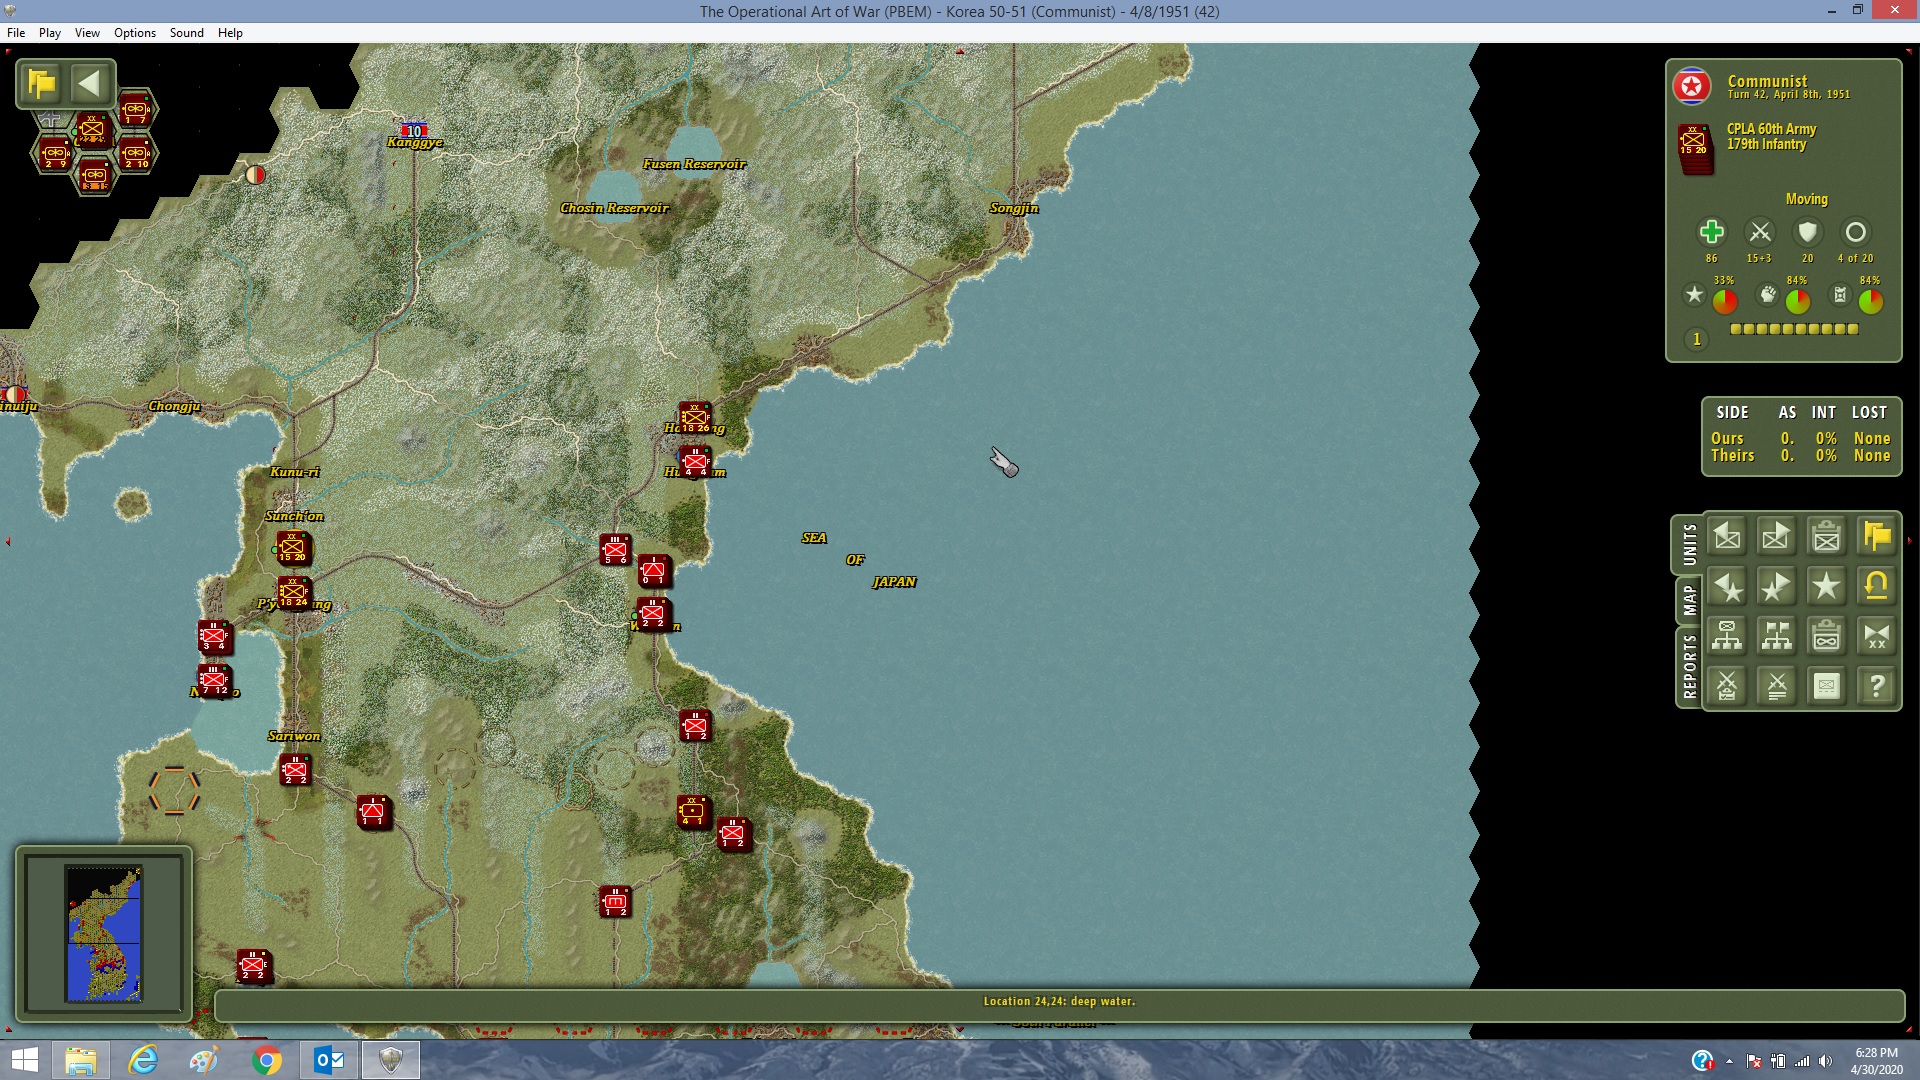Click the left arrow button at top-left
This screenshot has height=1080, width=1920.
click(x=90, y=84)
